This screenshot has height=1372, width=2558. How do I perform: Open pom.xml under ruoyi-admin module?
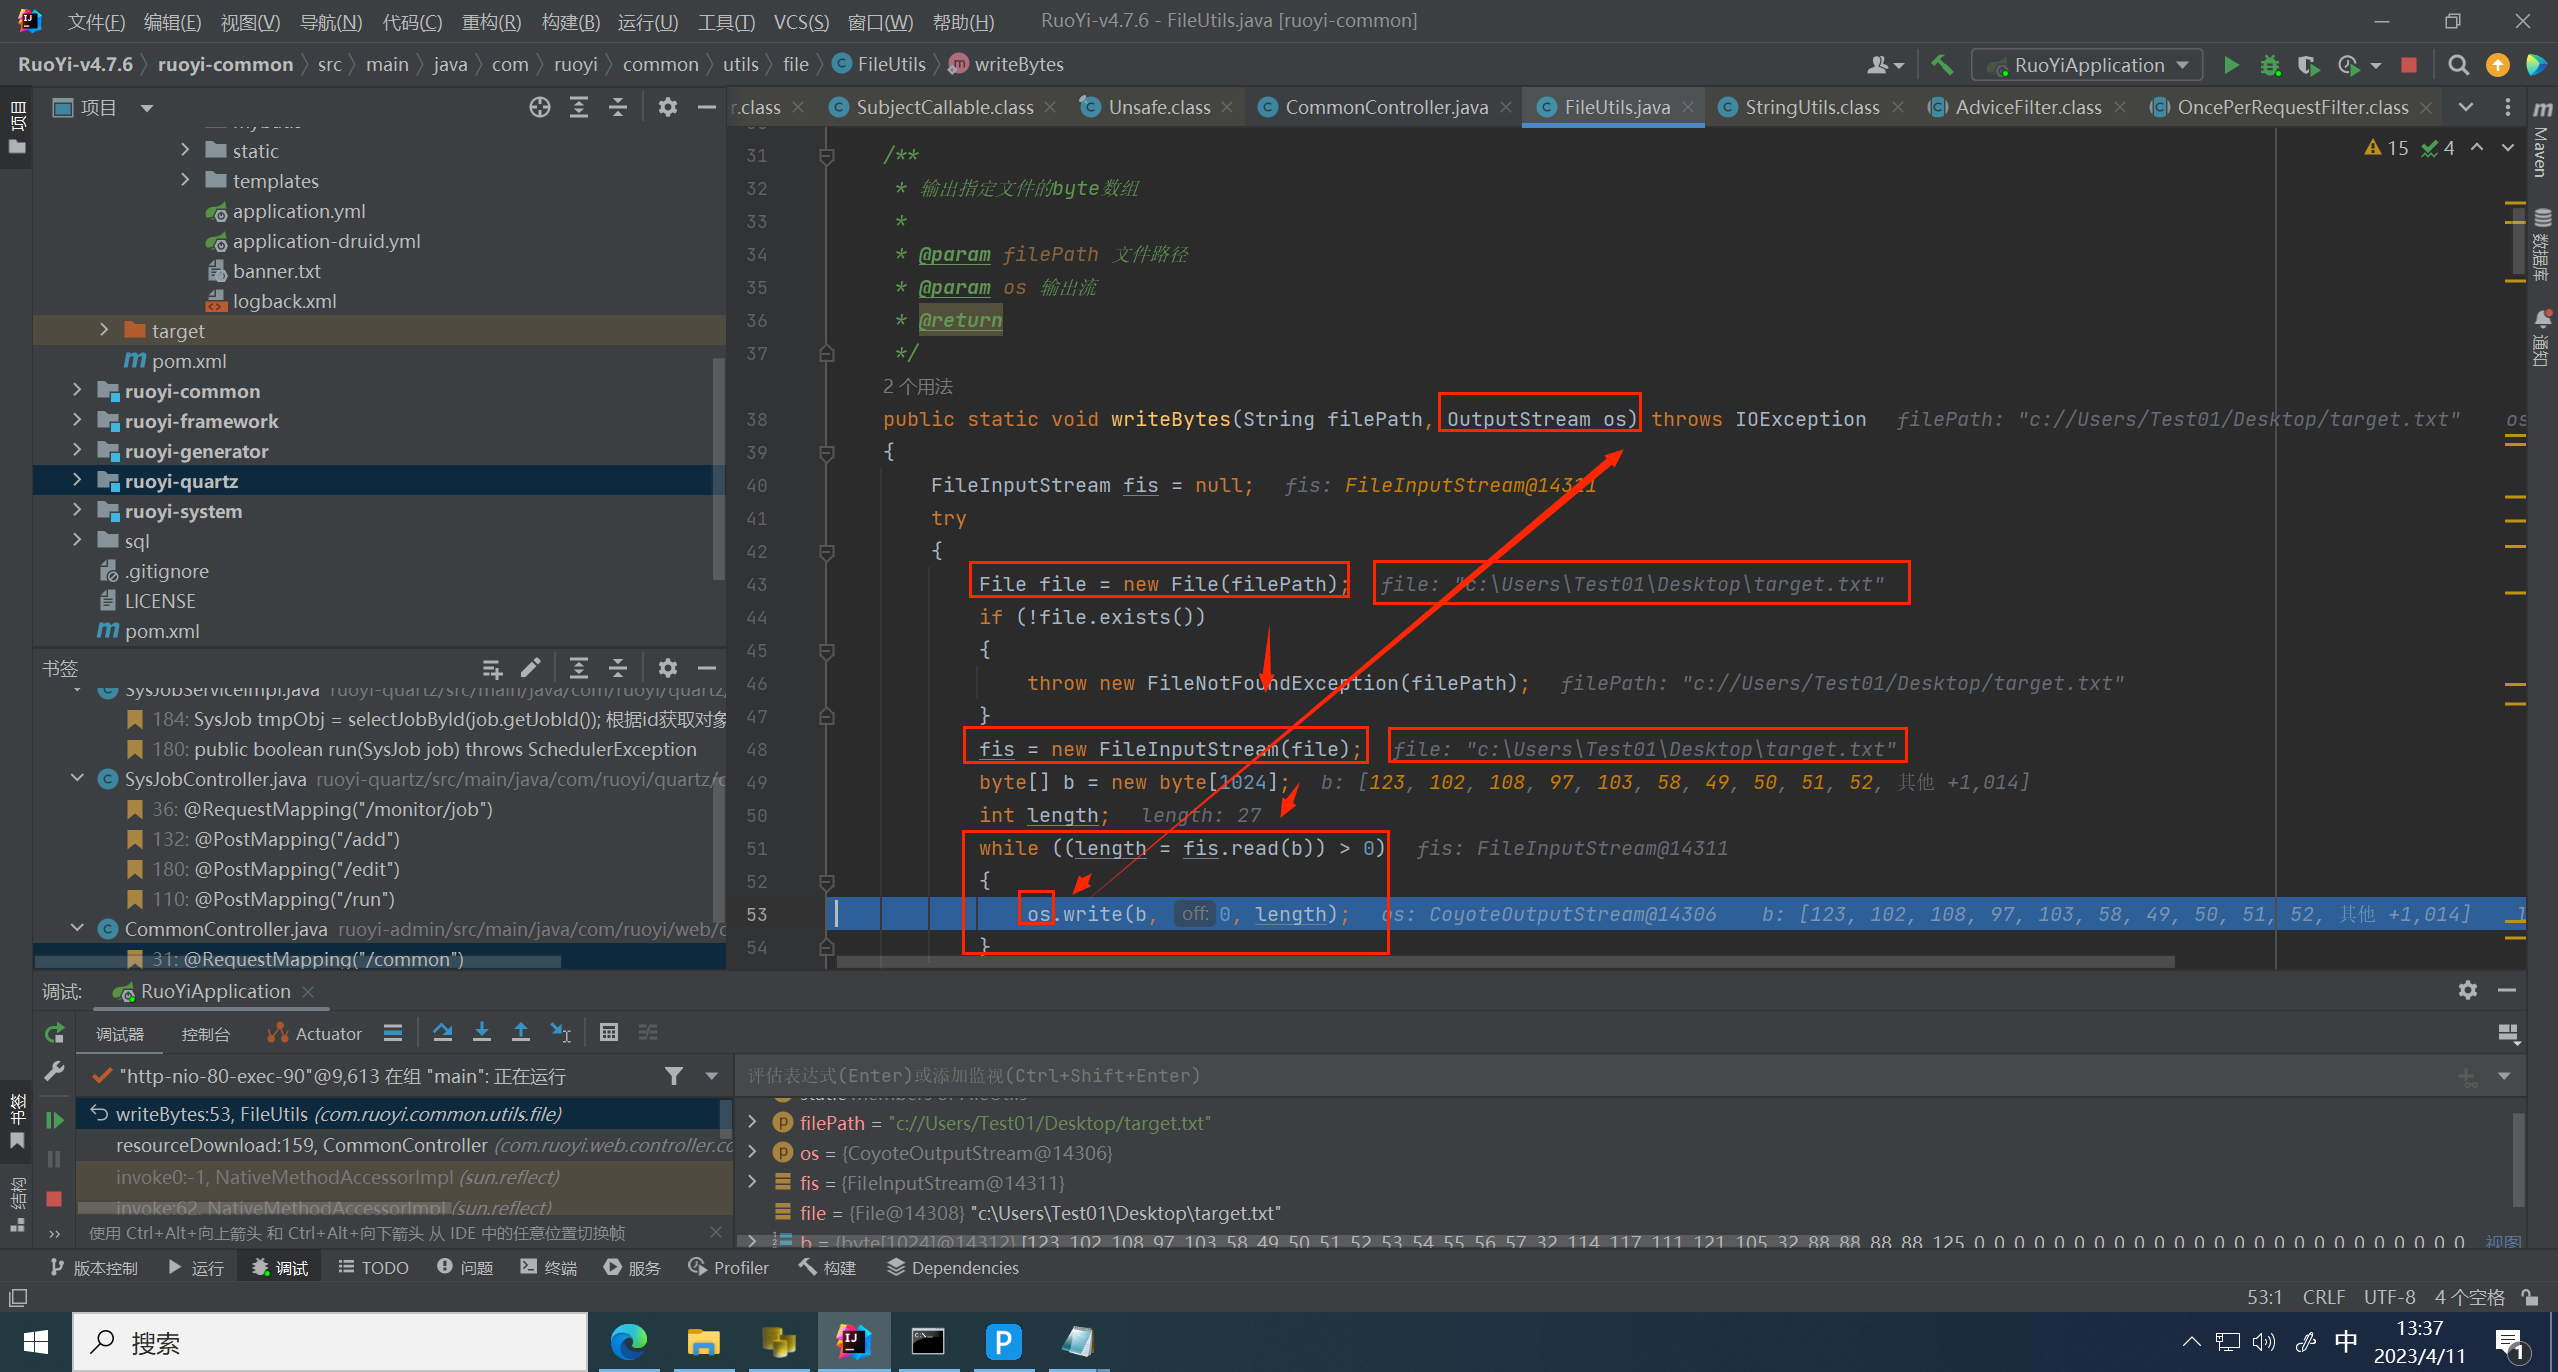coord(189,361)
